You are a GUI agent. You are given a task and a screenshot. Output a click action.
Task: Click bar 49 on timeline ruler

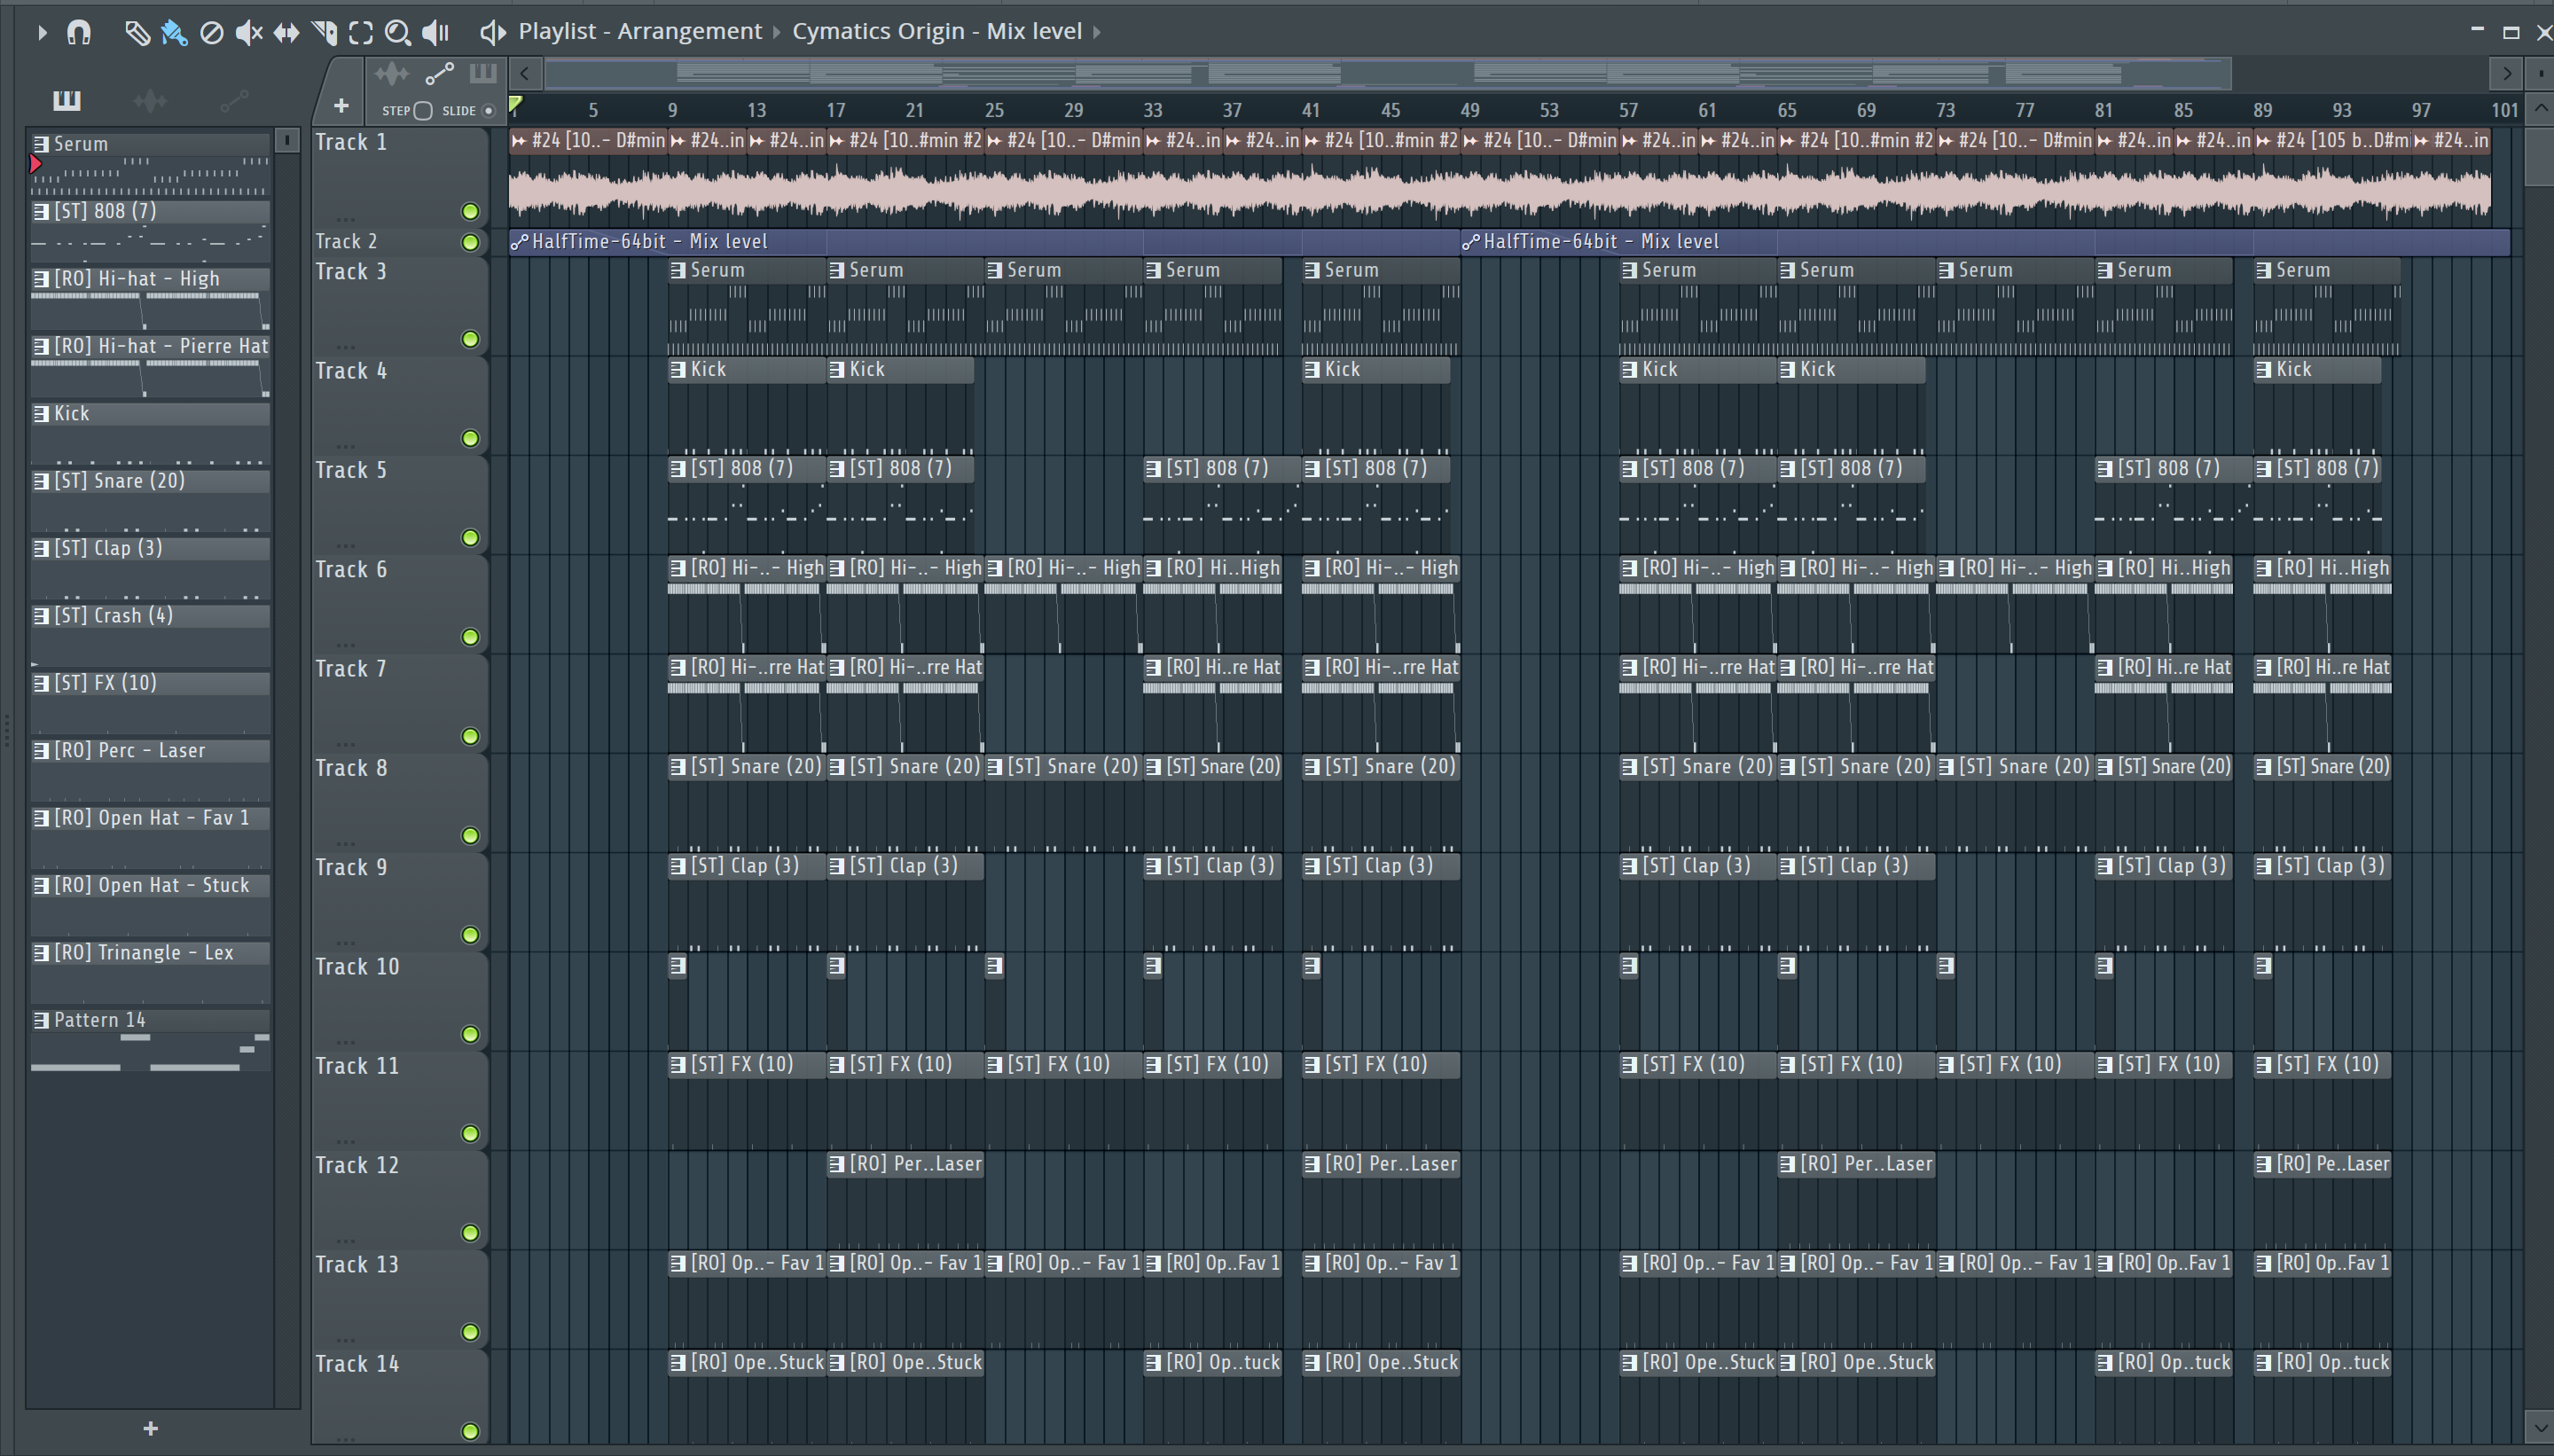click(1469, 110)
